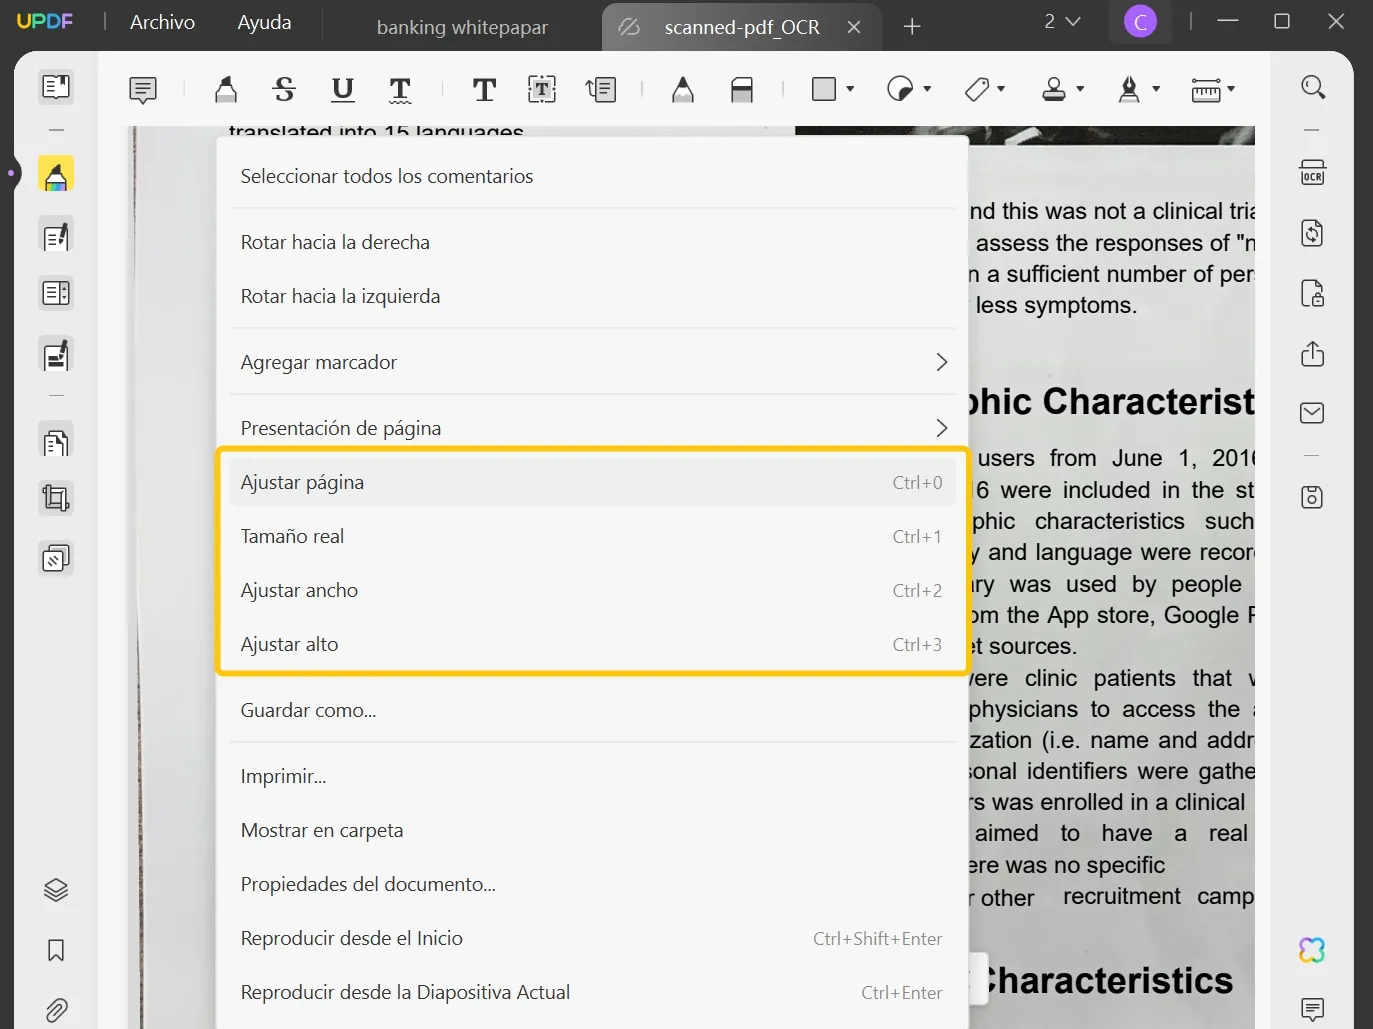This screenshot has width=1373, height=1029.
Task: Close the scanned-pdf_OCR tab
Action: tap(854, 27)
